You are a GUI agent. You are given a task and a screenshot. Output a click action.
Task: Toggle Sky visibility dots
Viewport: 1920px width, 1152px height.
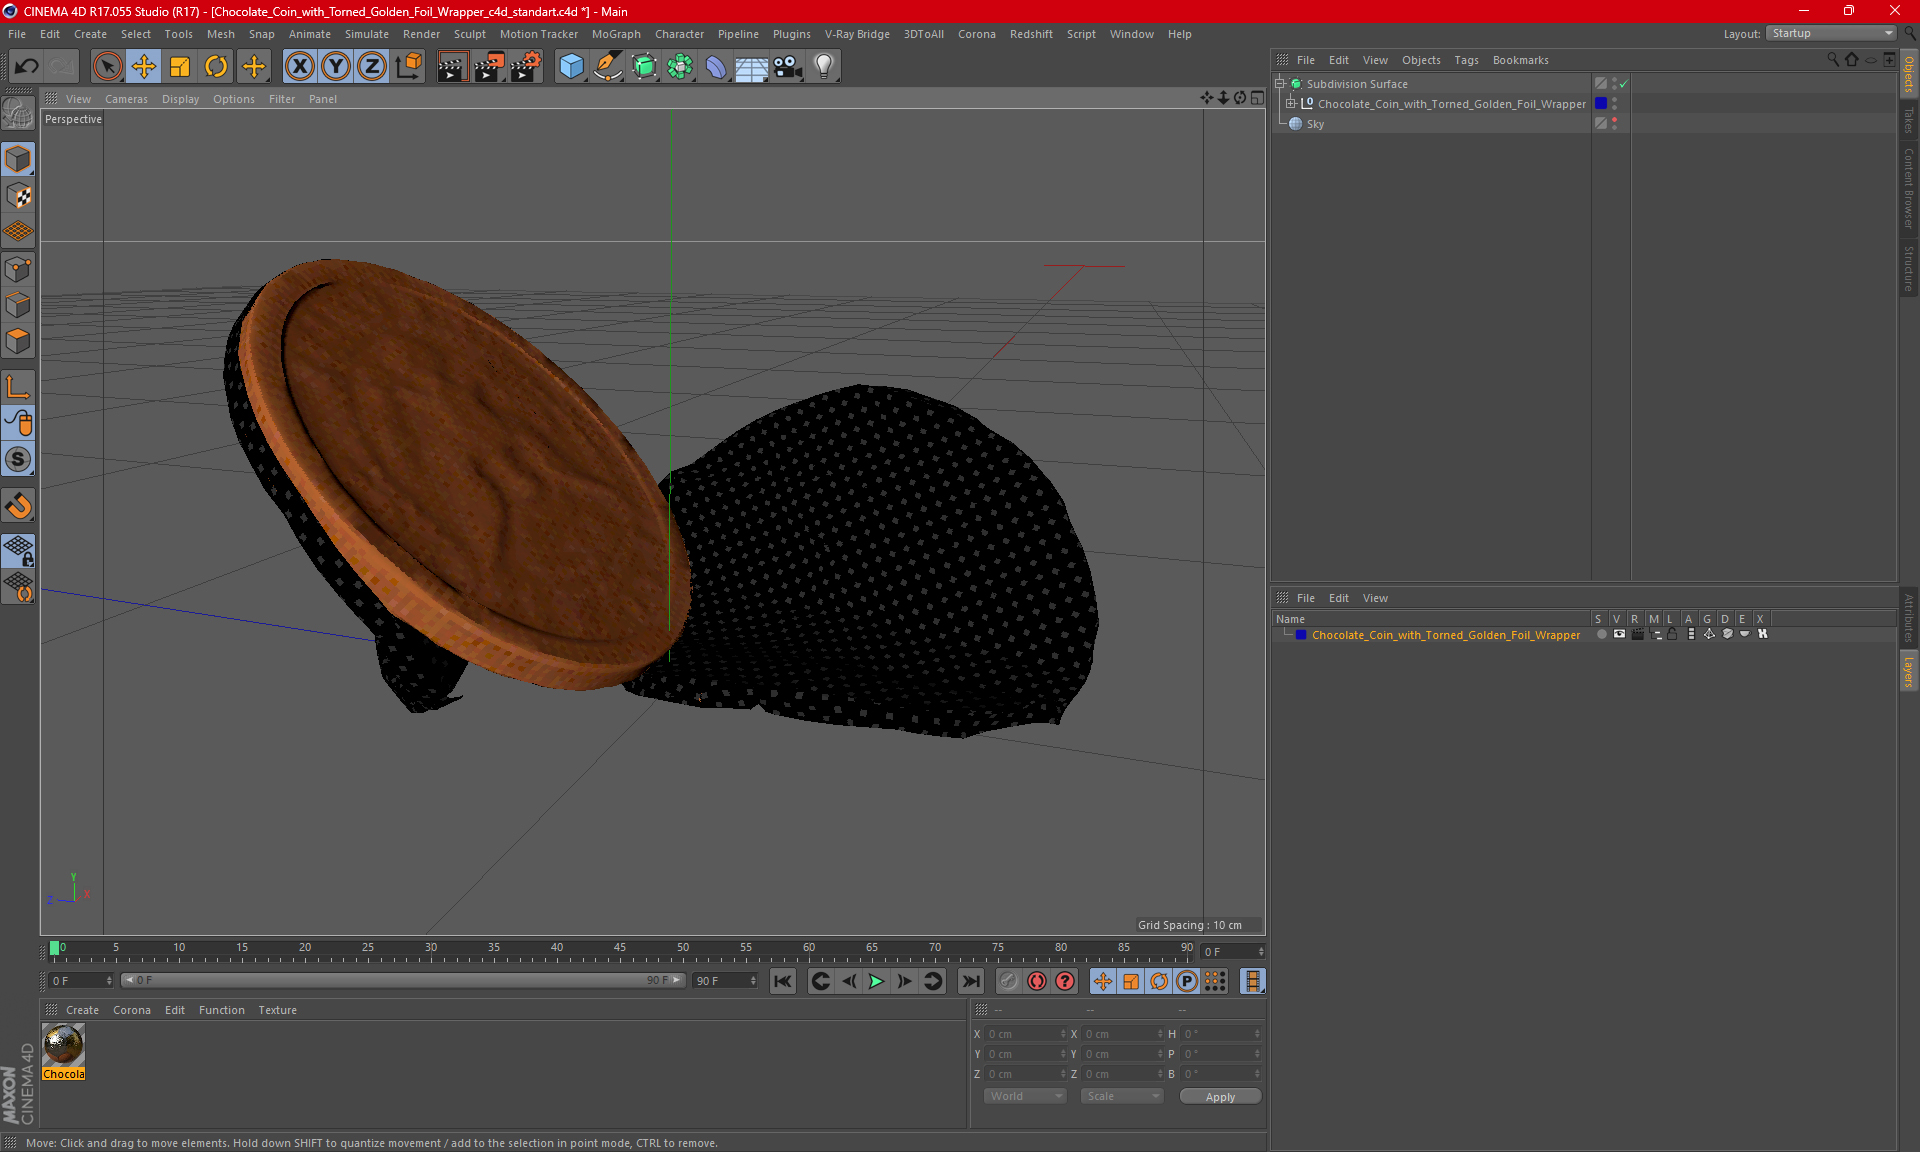click(x=1614, y=124)
